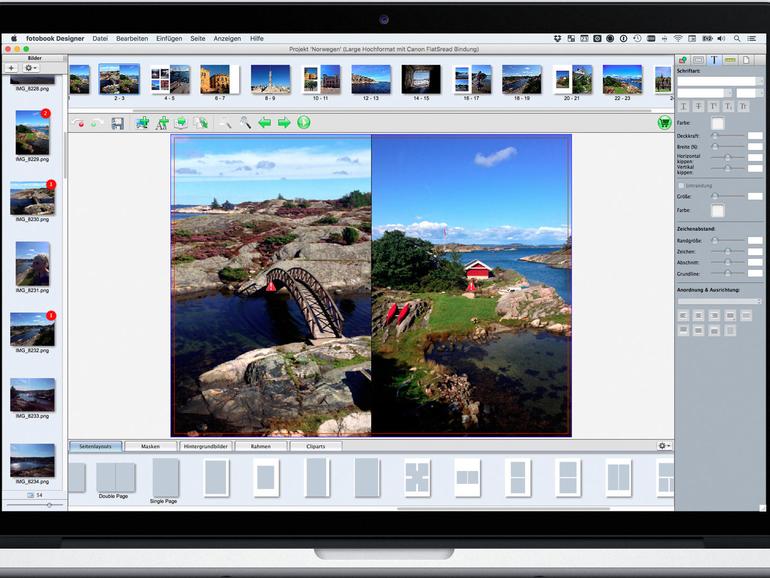Select page spread 14 - 15 thumbnail
770x578 pixels.
tap(421, 80)
